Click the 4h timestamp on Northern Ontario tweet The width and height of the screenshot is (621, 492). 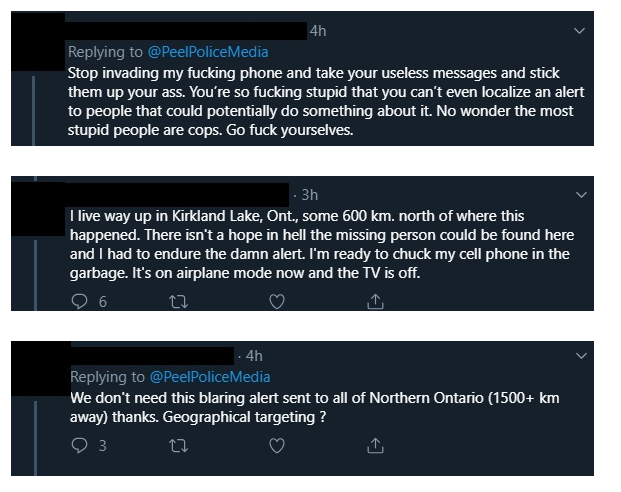253,355
